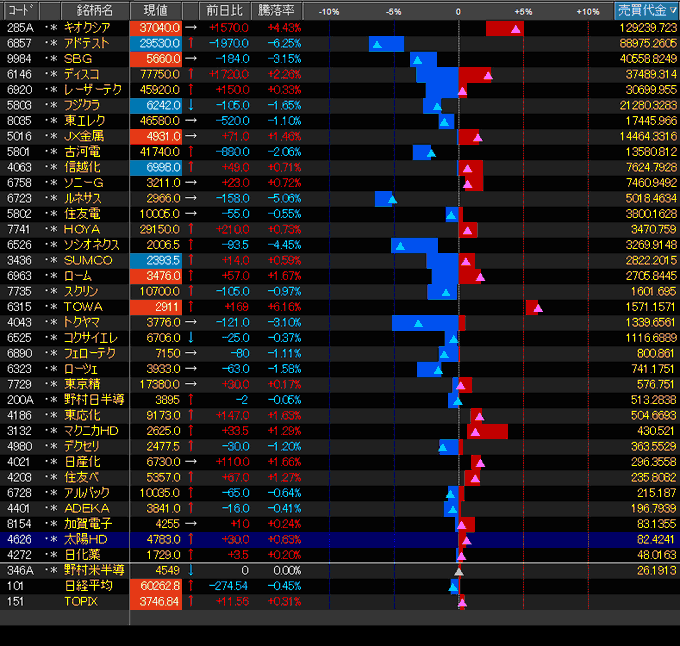The width and height of the screenshot is (680, 646).
Task: Select the ソシオネクス stock name
Action: (x=92, y=245)
